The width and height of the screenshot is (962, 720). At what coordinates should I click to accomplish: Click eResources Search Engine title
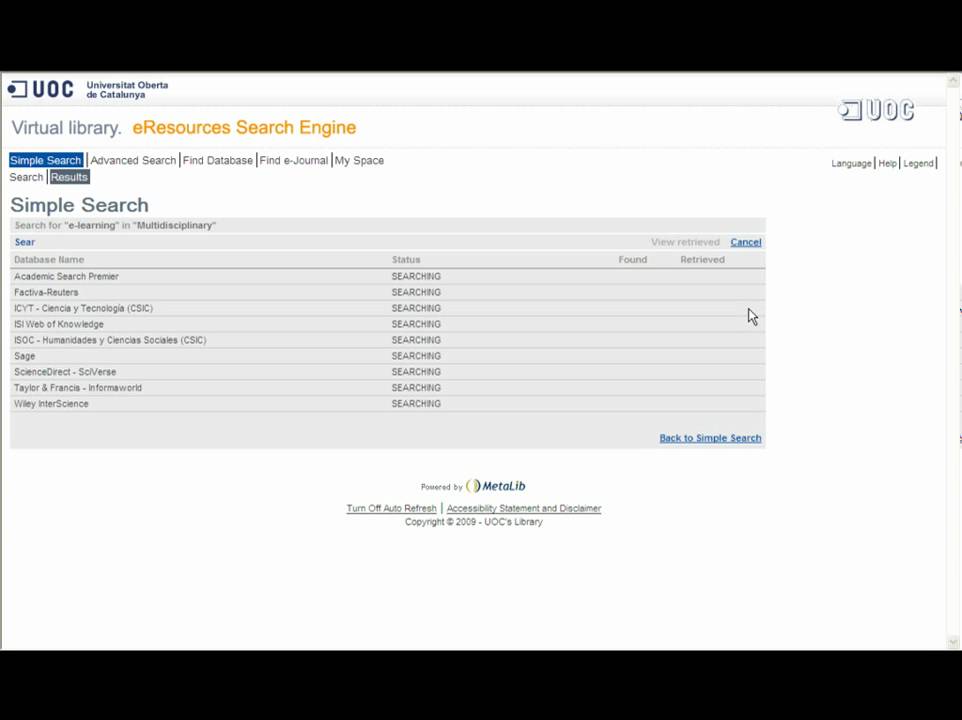point(244,128)
